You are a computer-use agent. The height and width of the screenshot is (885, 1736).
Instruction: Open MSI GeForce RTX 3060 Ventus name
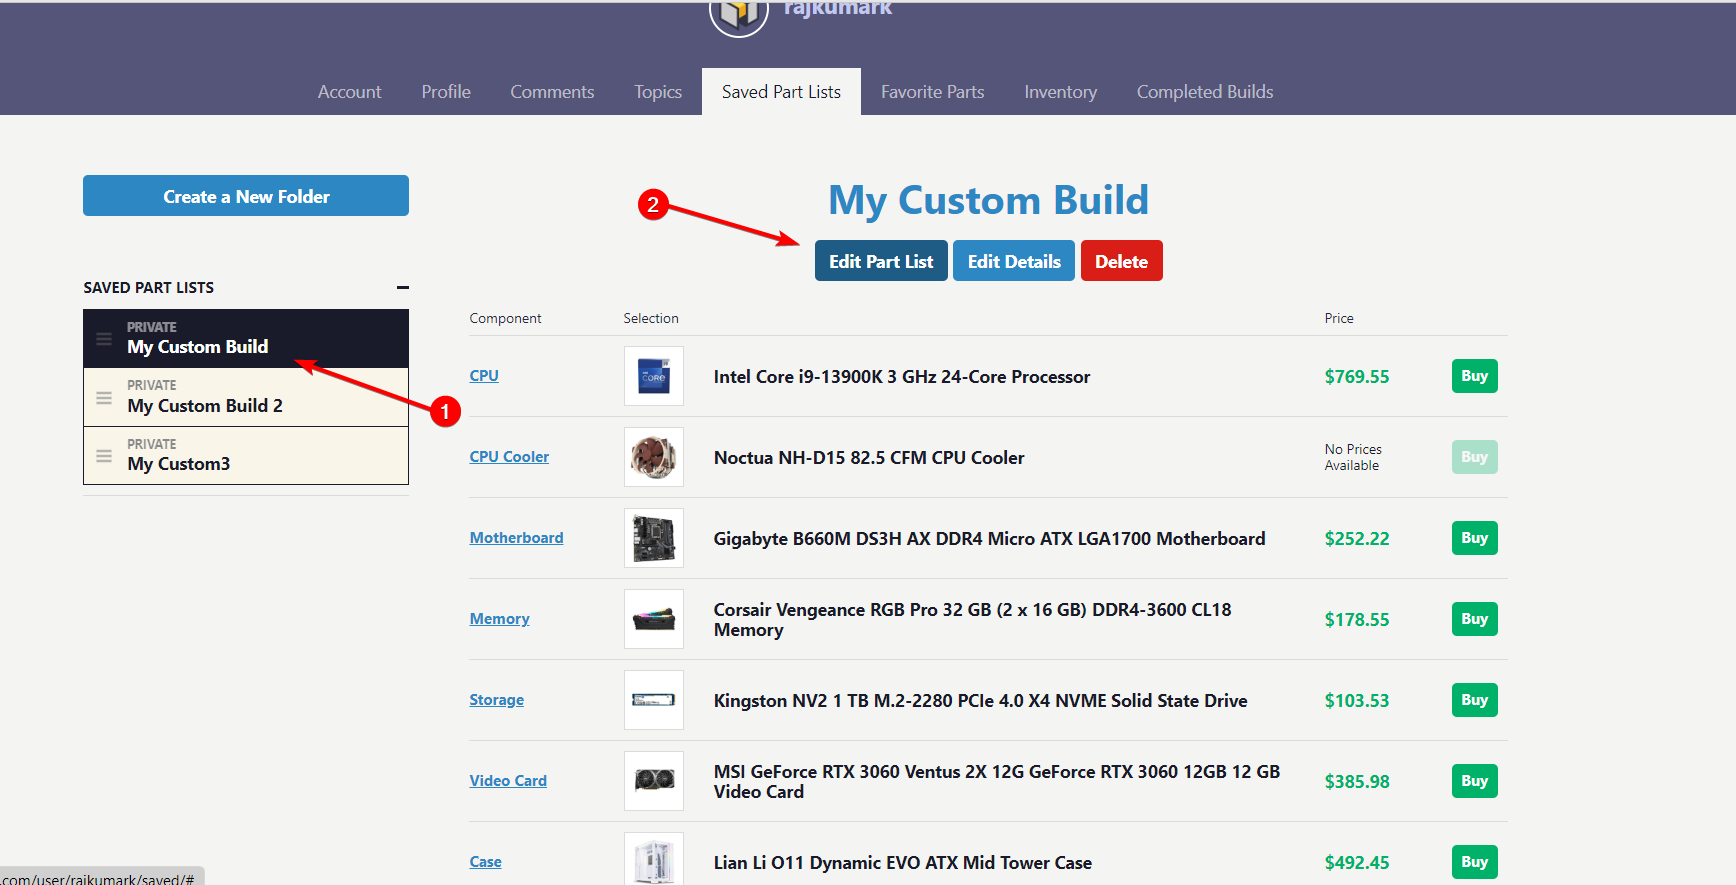[x=997, y=782]
